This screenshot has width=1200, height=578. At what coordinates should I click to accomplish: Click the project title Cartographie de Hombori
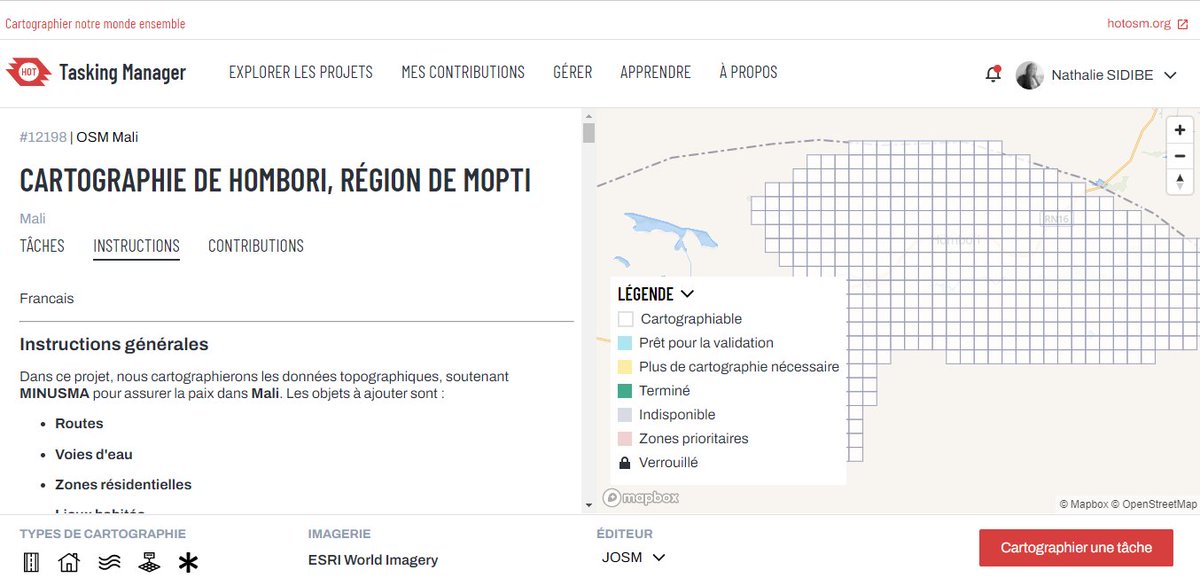pos(275,180)
